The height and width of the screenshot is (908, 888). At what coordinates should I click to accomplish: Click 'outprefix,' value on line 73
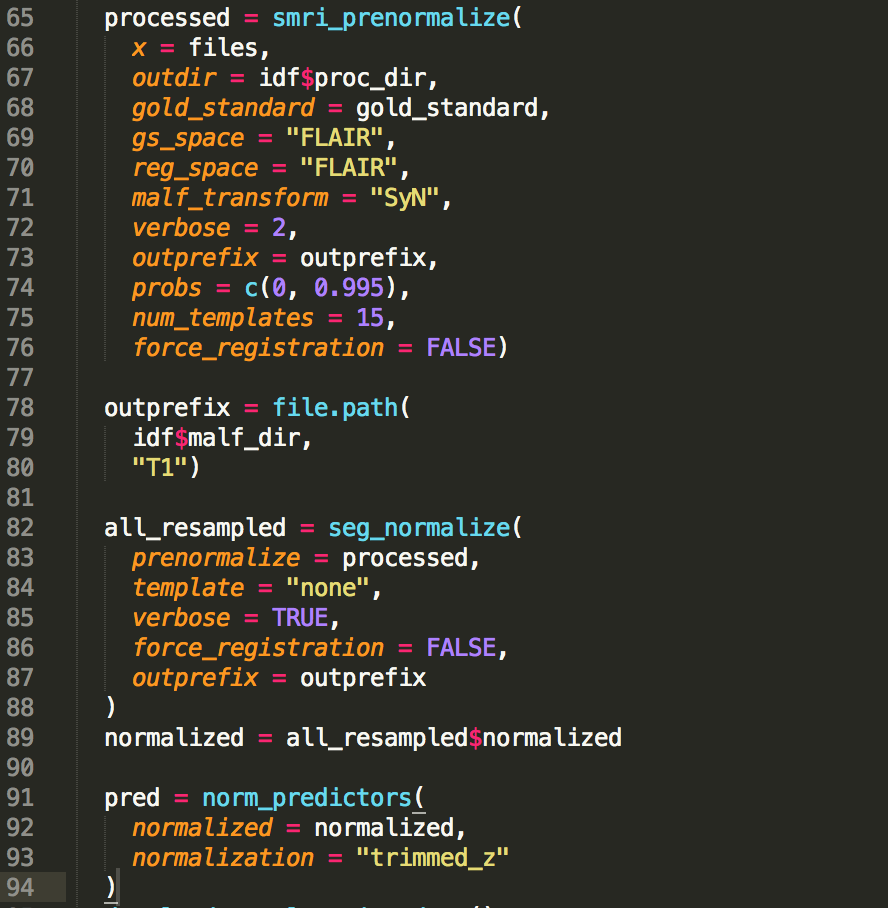(369, 258)
